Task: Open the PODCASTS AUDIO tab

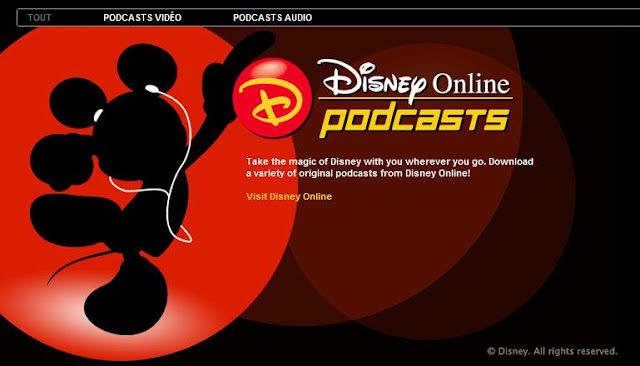Action: point(272,18)
